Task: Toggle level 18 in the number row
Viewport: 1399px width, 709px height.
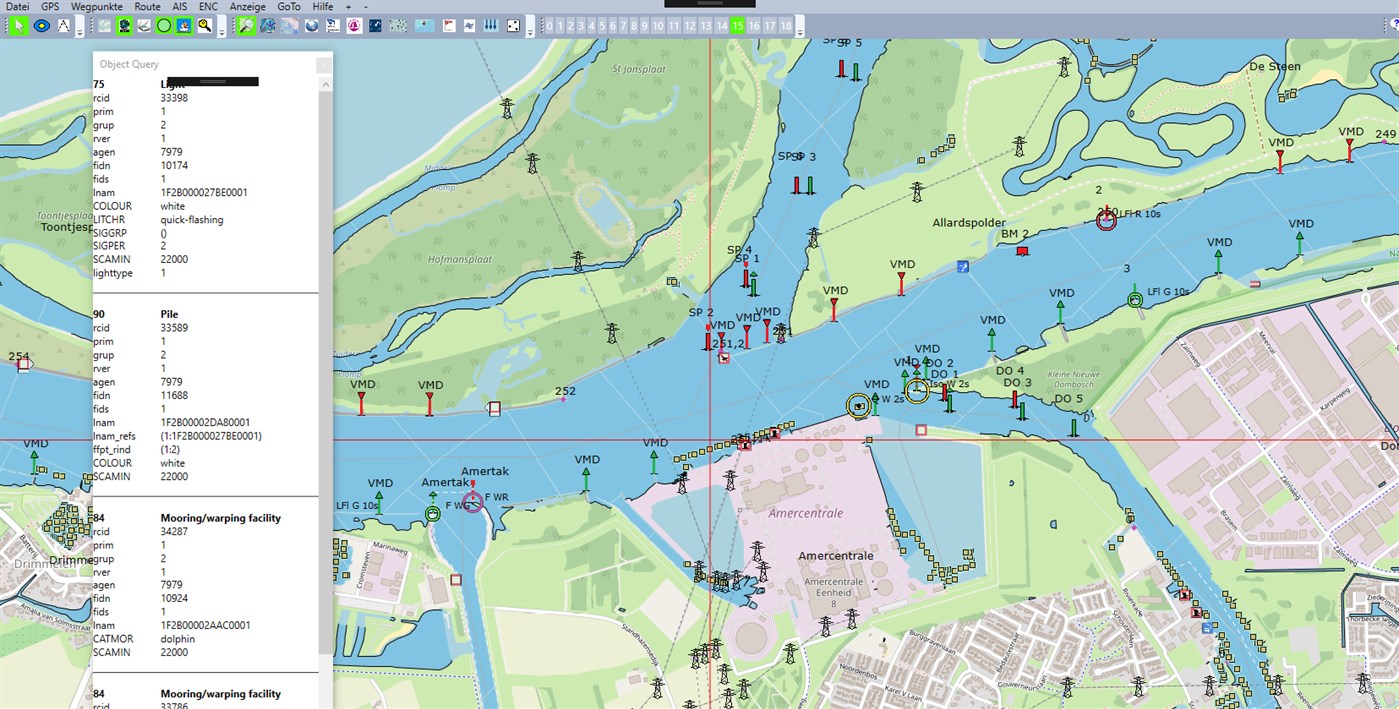Action: 785,24
